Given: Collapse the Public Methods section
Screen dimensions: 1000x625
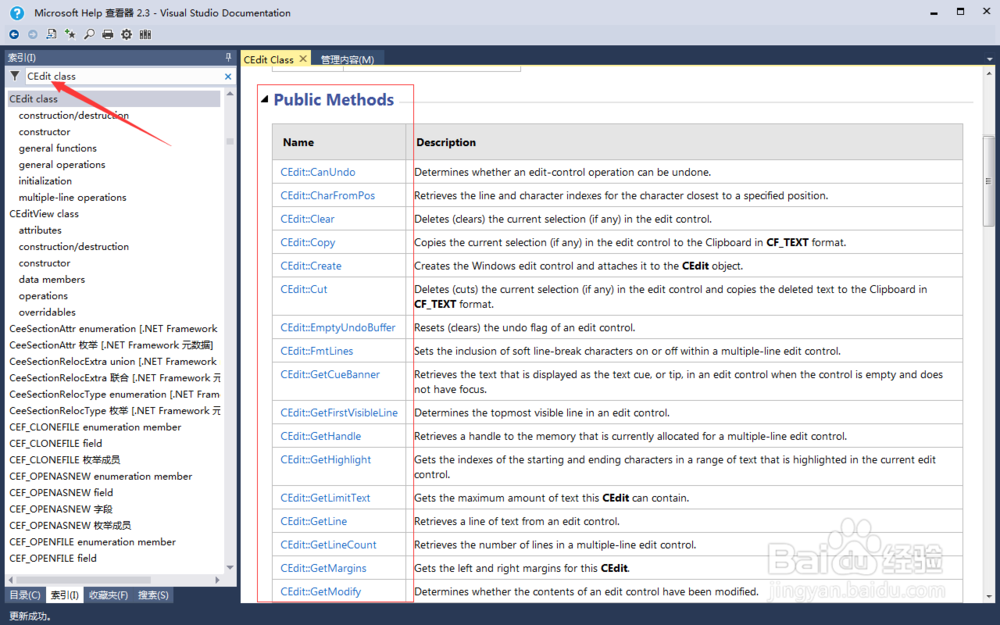Looking at the screenshot, I should tap(264, 99).
